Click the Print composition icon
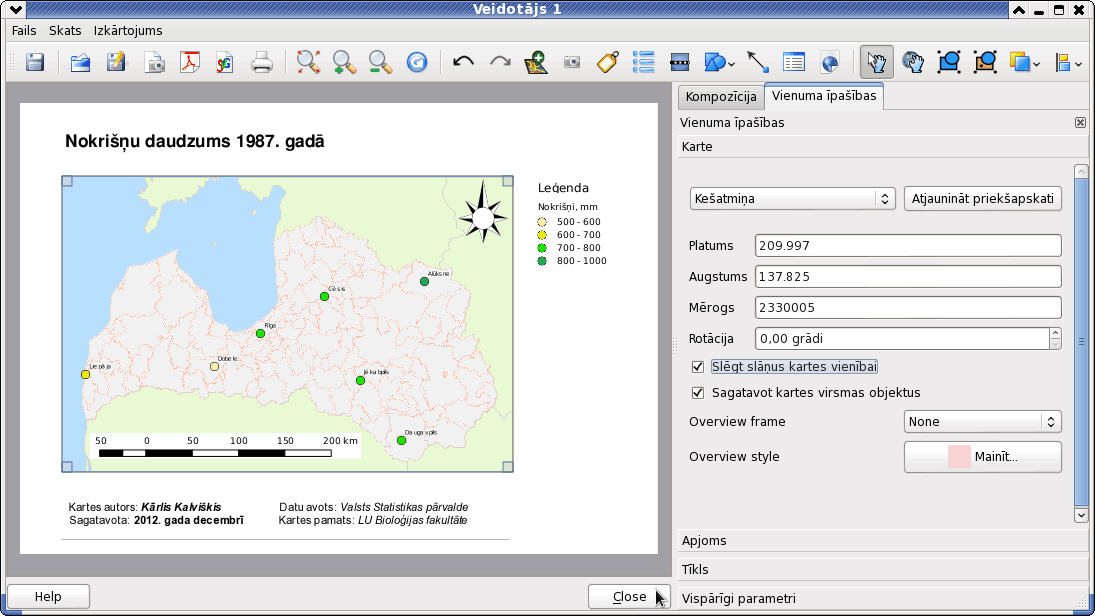 (262, 62)
